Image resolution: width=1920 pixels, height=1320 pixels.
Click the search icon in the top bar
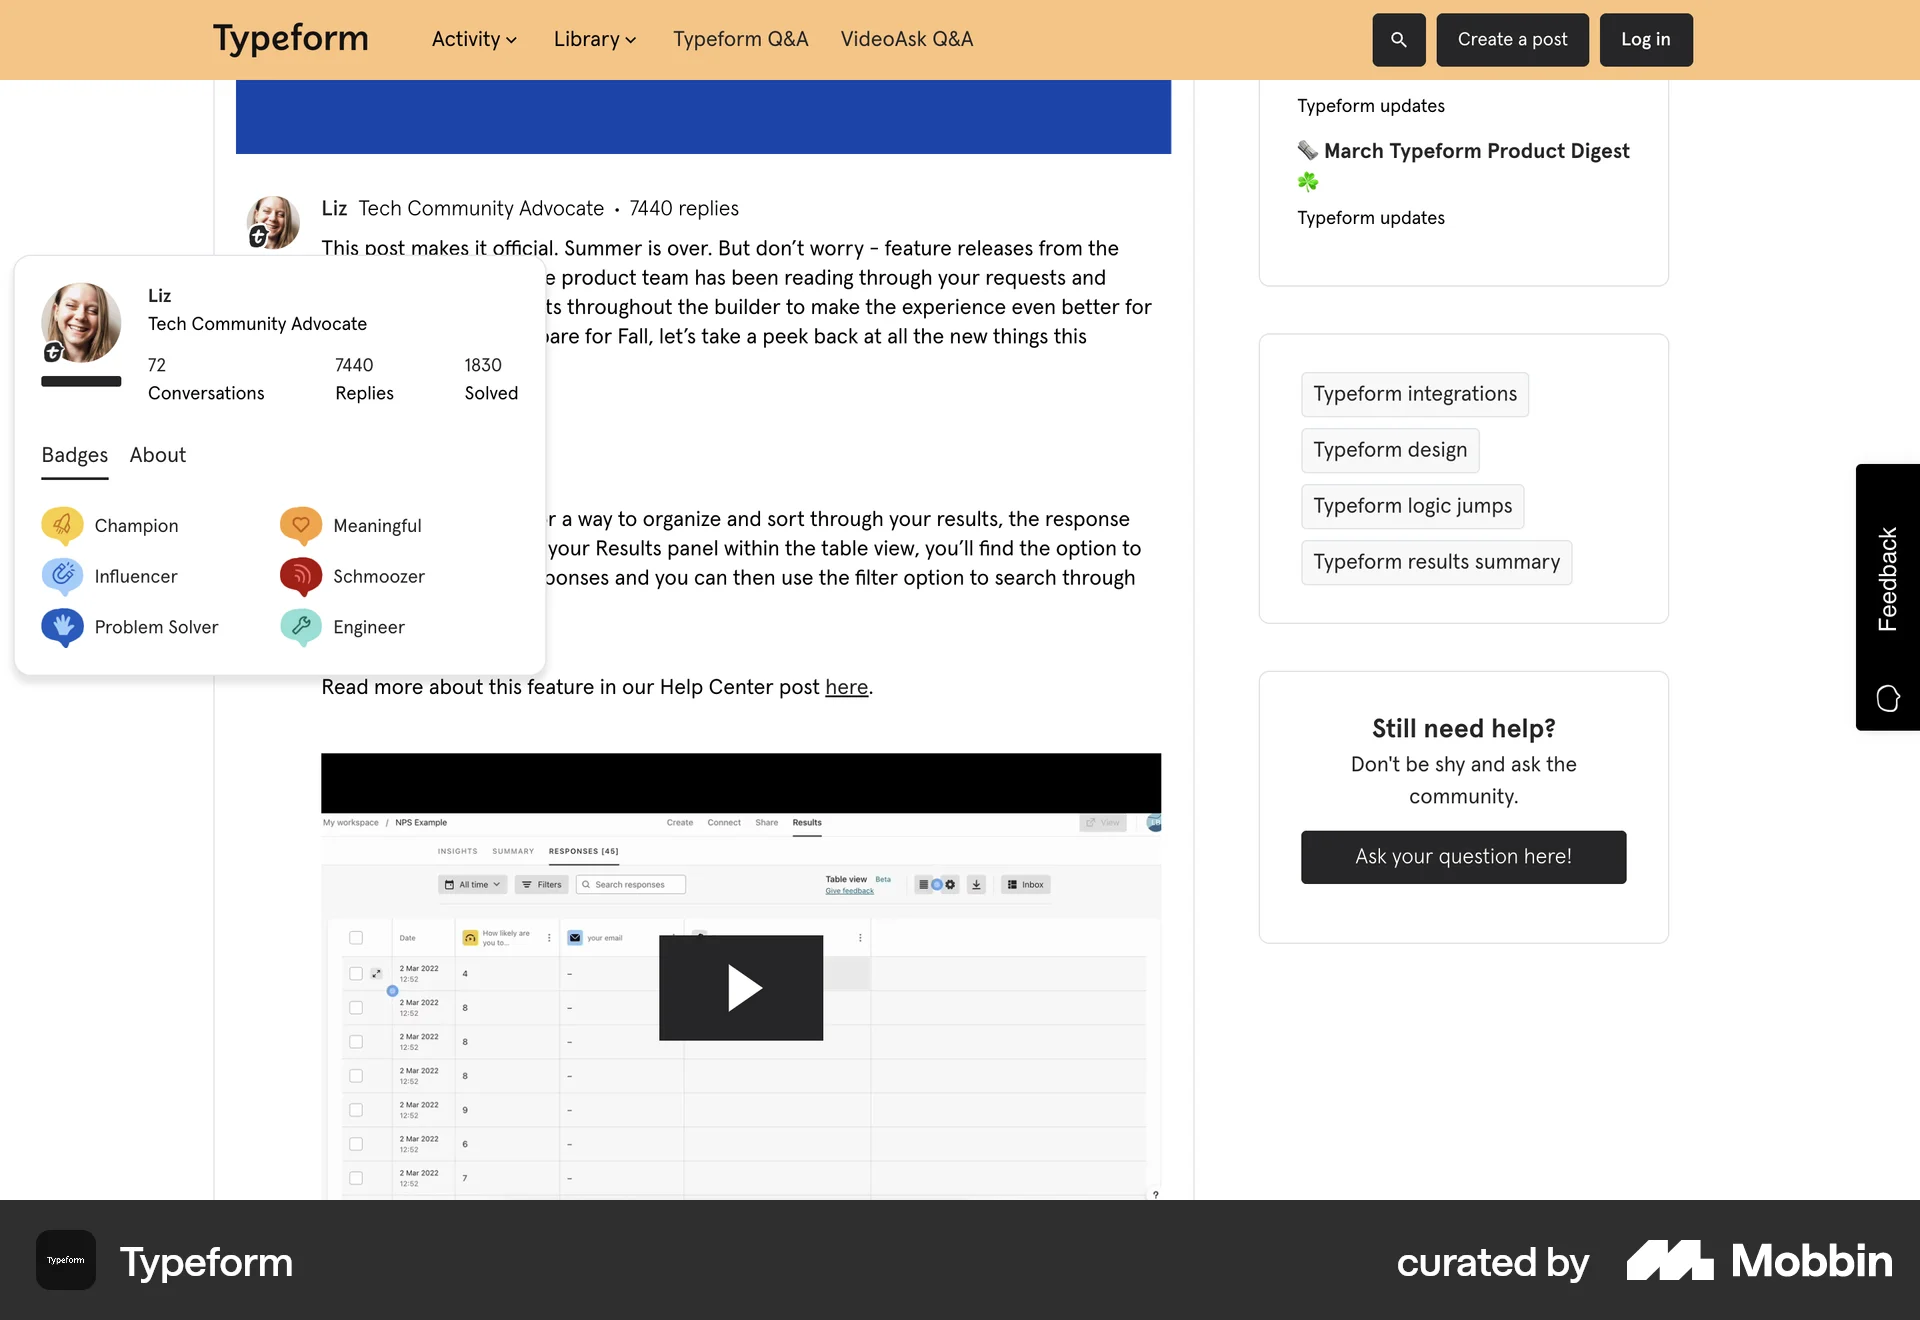(1398, 40)
